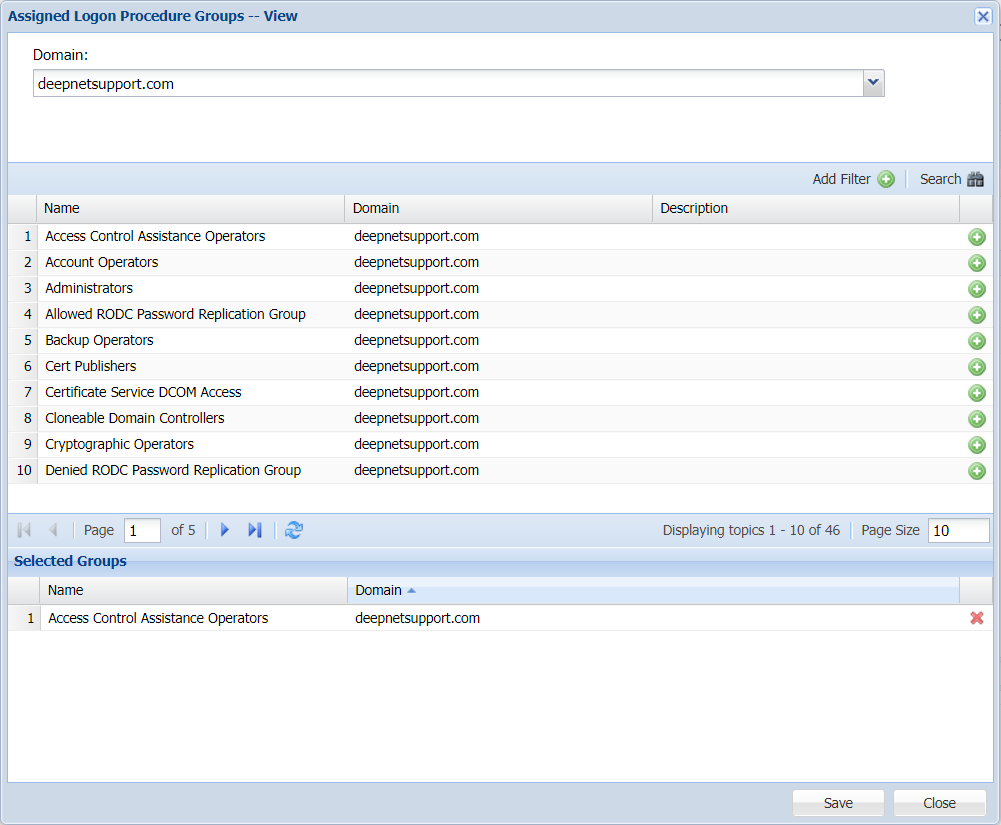The height and width of the screenshot is (825, 1001).
Task: Add Cryptographic Operators with green plus icon
Action: point(977,445)
